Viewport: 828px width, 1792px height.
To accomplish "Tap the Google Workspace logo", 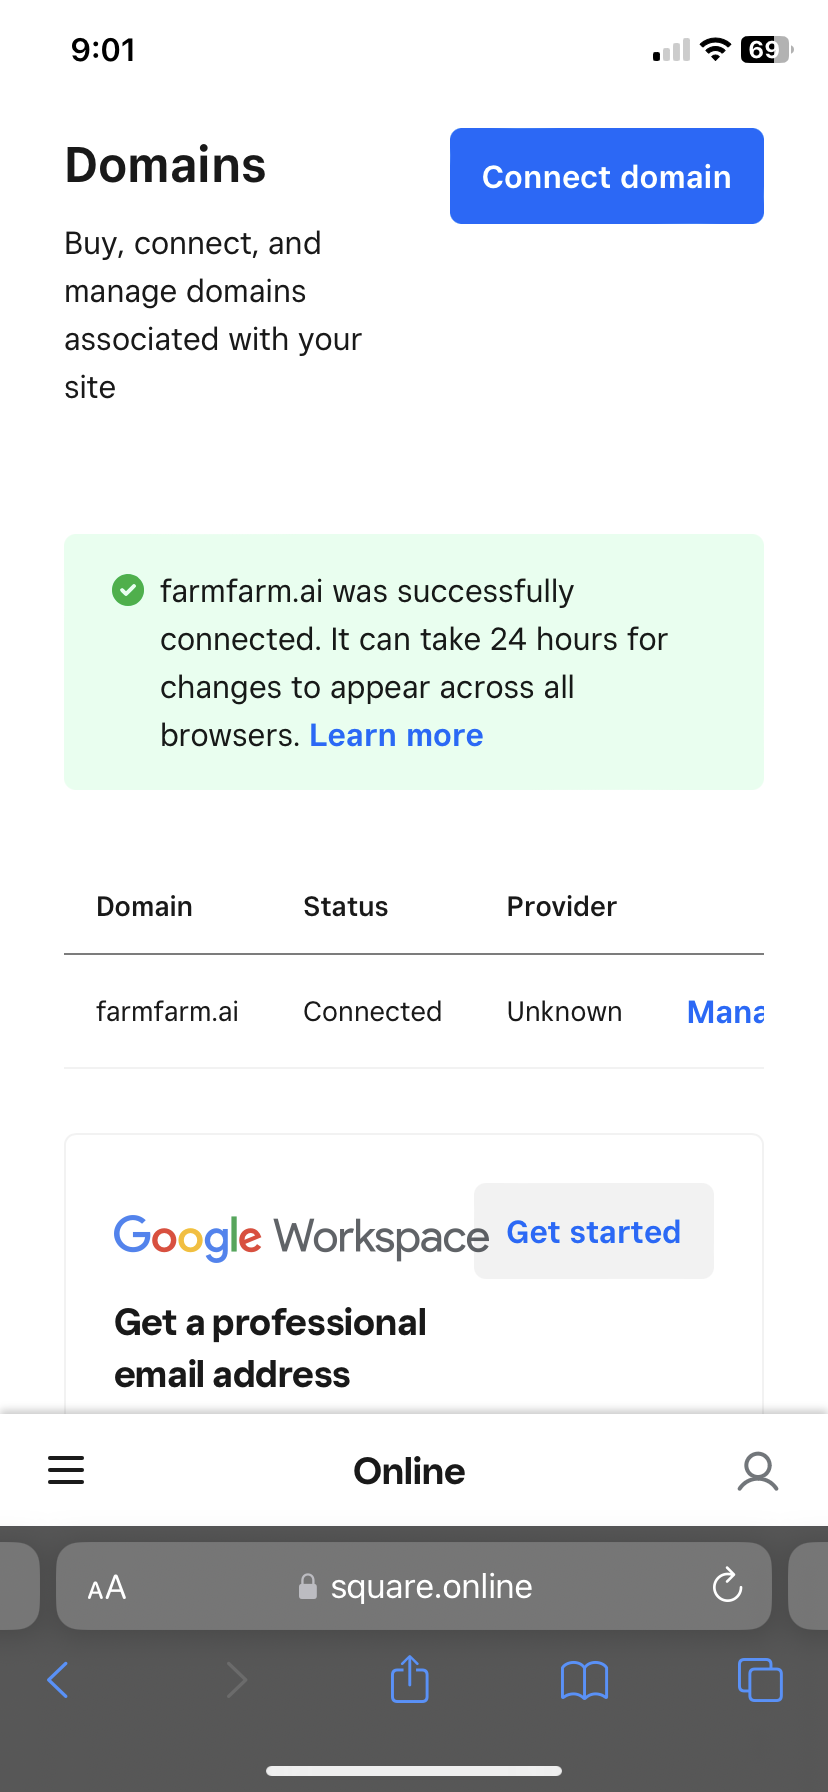I will [301, 1237].
